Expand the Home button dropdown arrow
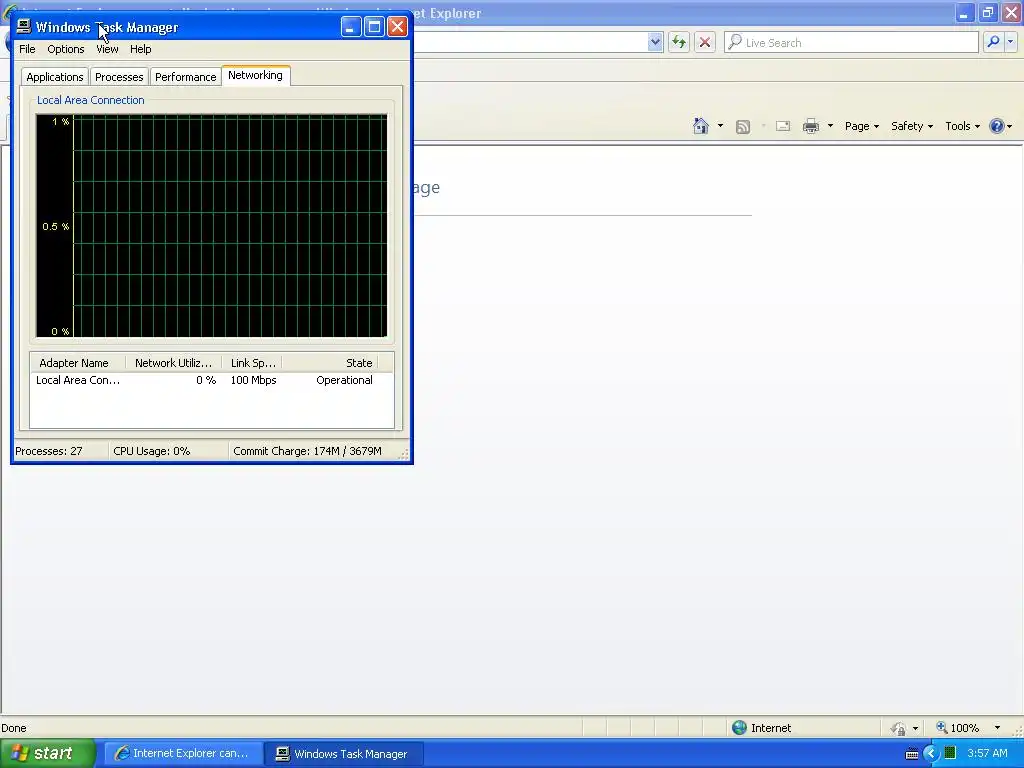The height and width of the screenshot is (768, 1024). [720, 126]
